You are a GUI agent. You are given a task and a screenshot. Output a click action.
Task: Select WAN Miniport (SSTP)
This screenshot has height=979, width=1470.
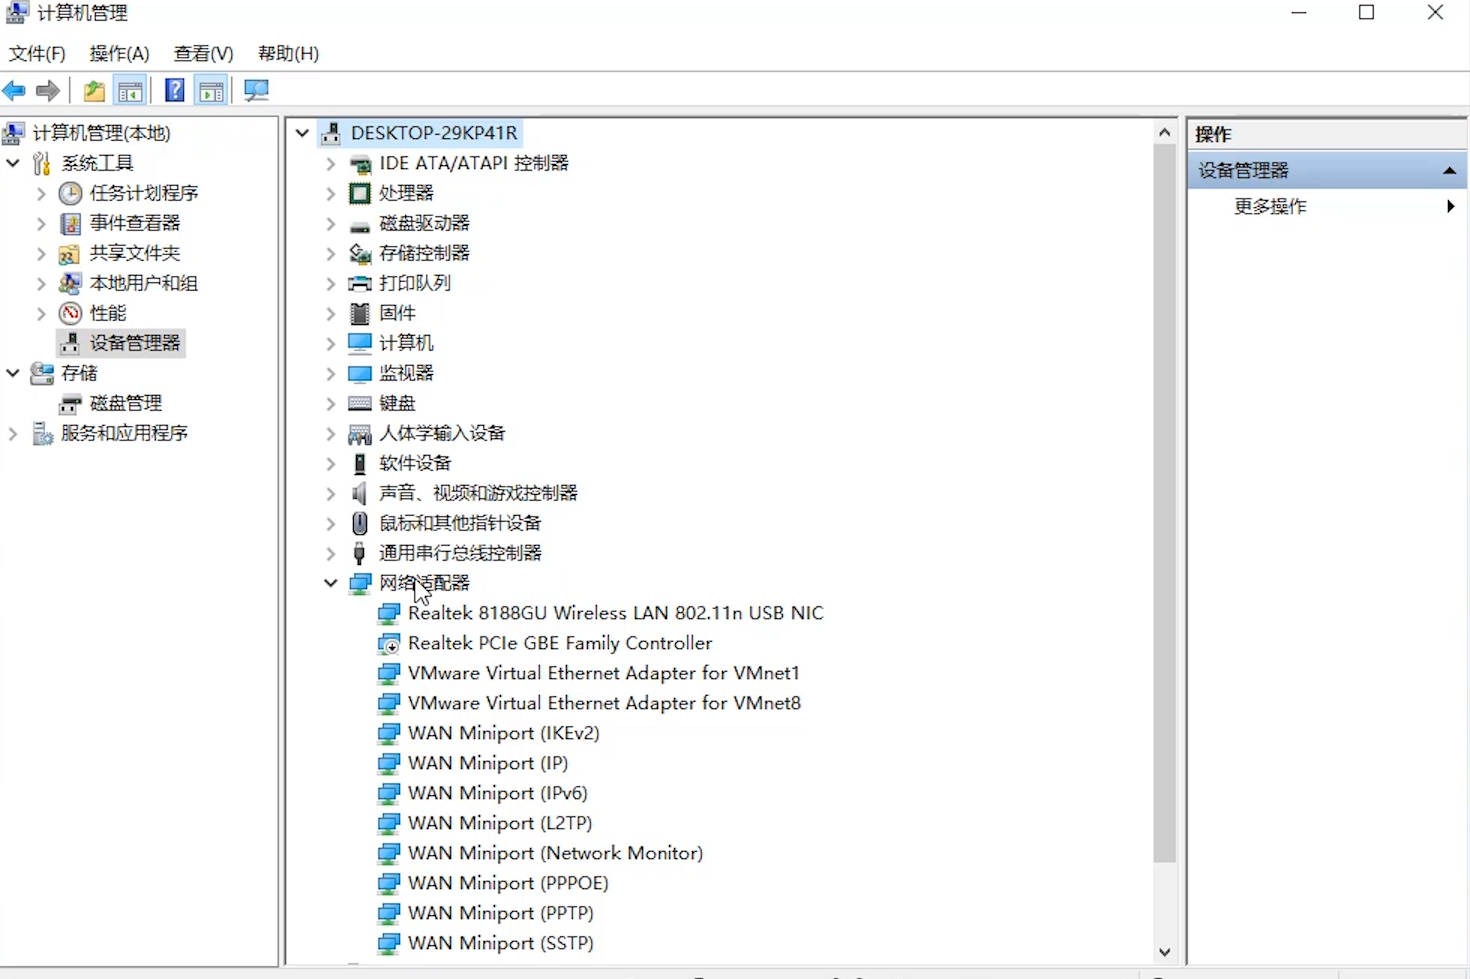tap(501, 943)
